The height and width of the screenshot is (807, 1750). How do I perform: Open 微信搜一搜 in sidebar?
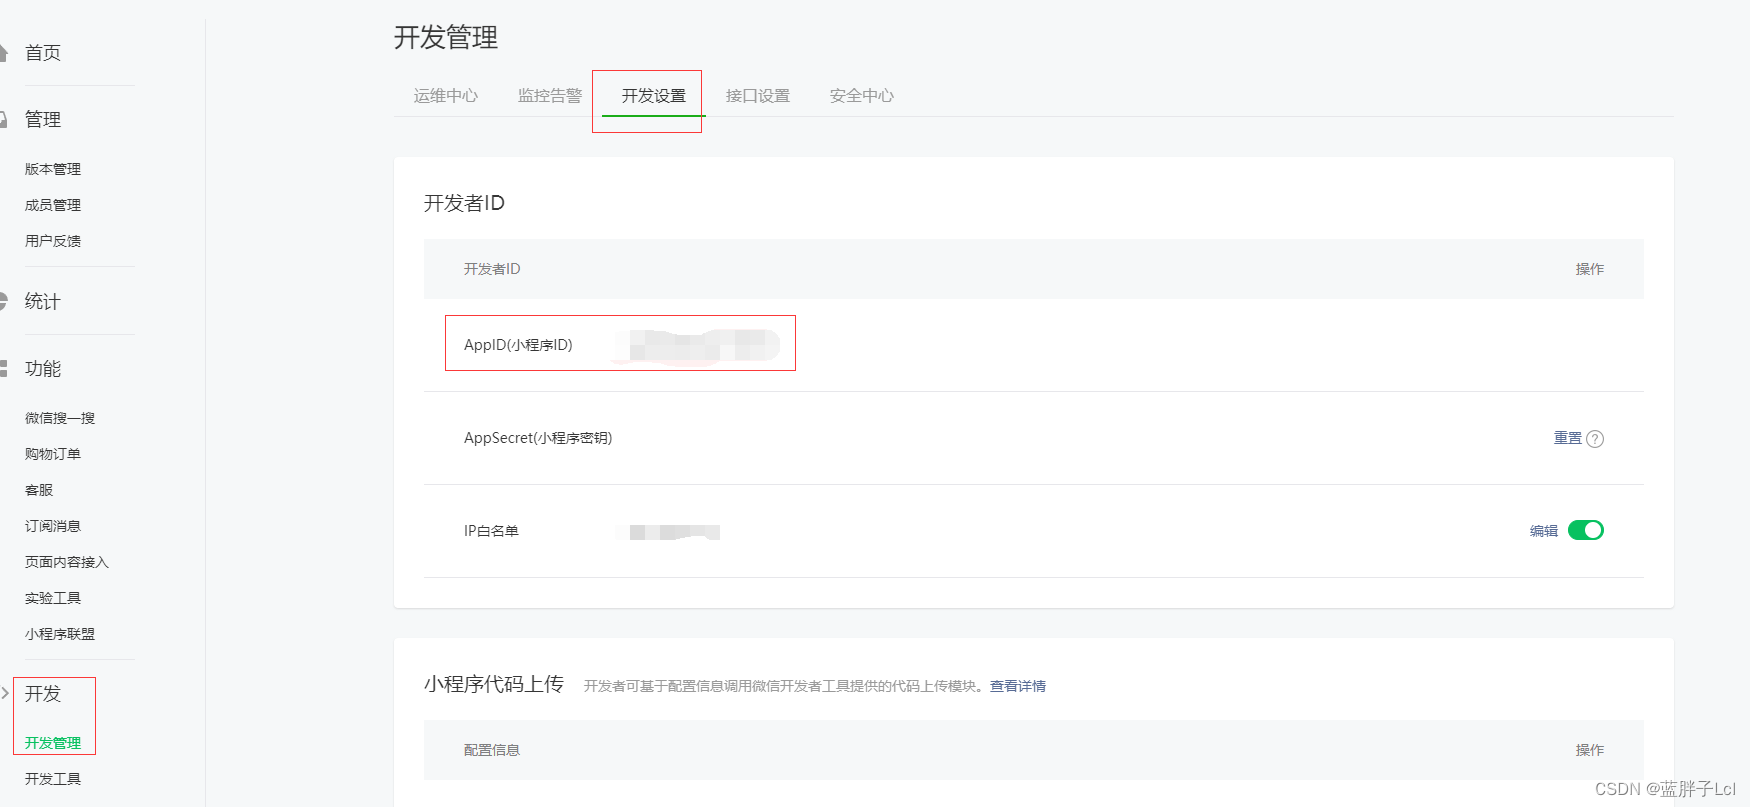pos(60,418)
